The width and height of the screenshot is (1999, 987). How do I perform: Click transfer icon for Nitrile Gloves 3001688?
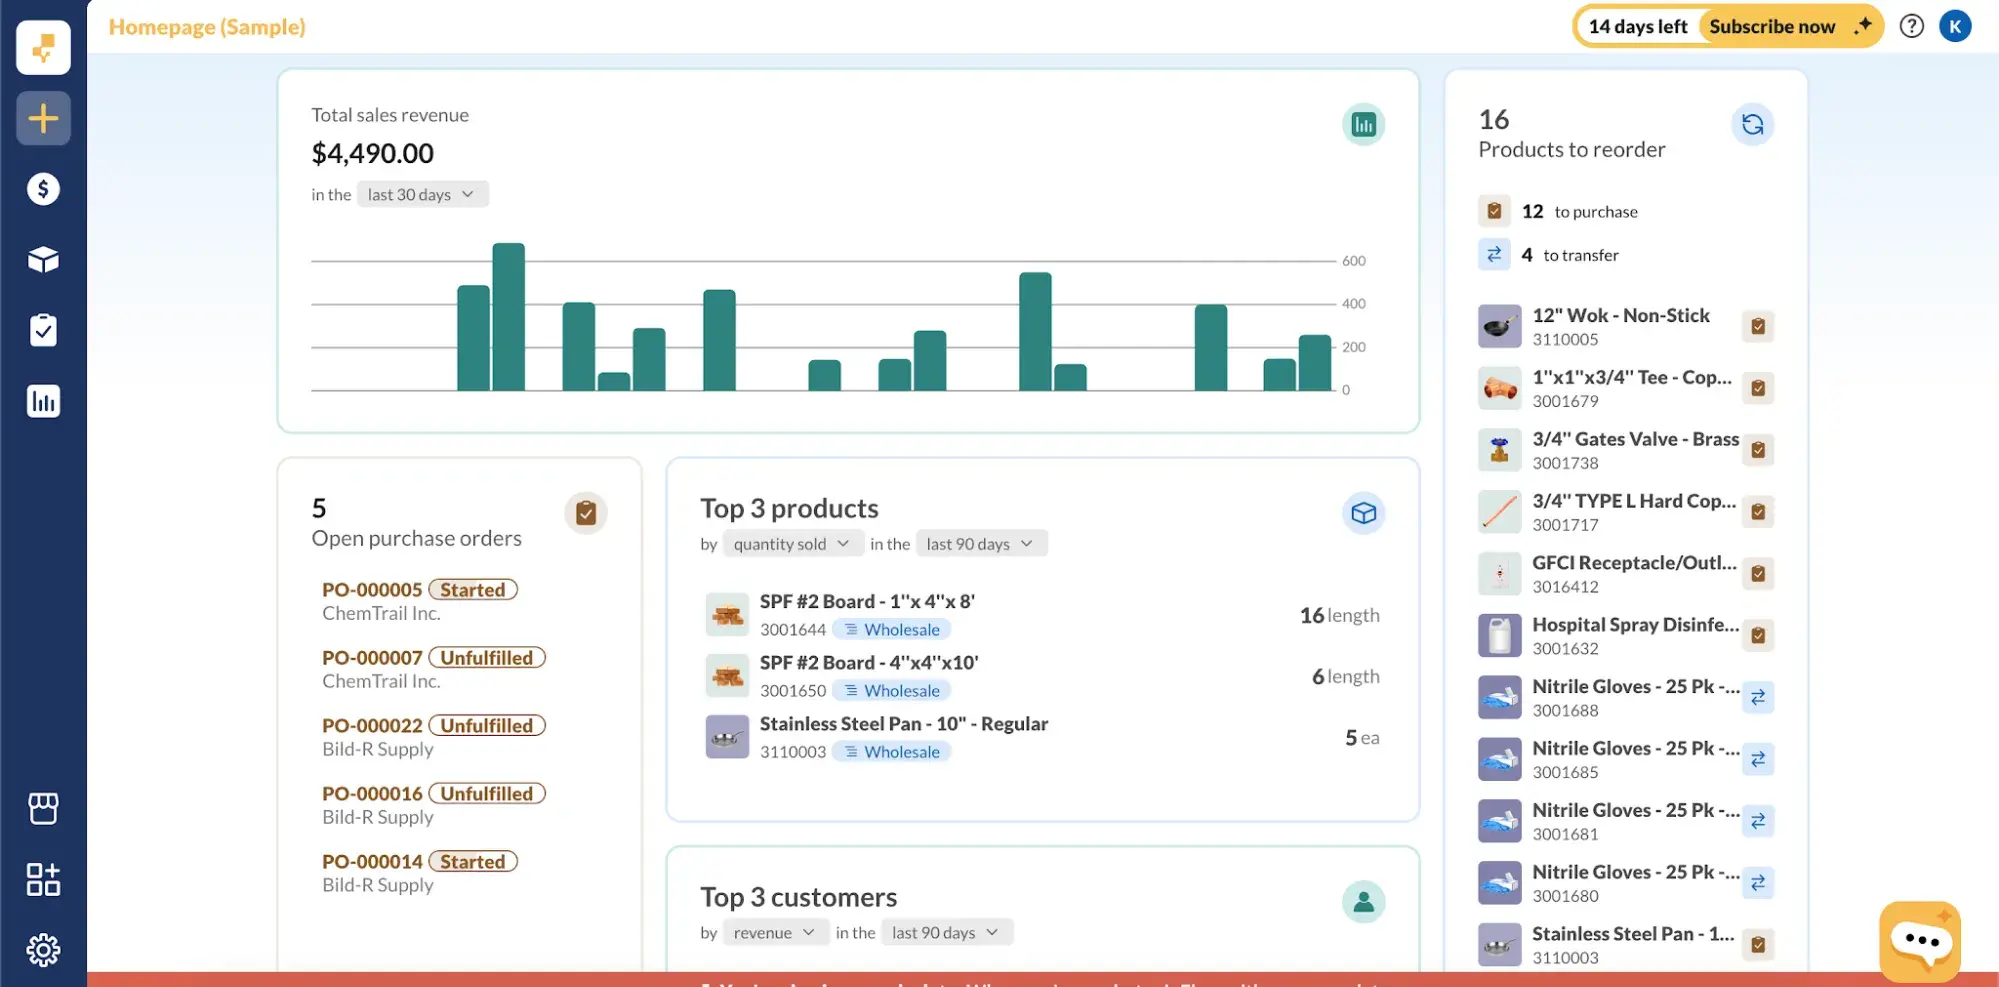tap(1758, 697)
